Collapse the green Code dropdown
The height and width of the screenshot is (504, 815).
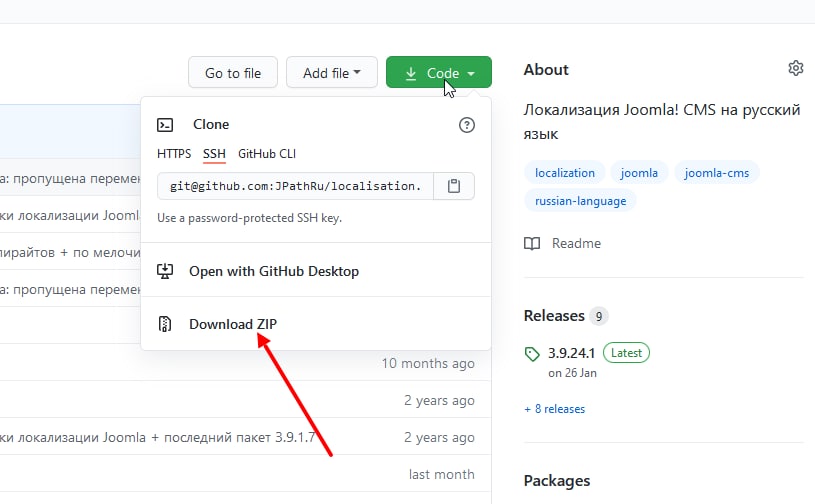(x=439, y=73)
